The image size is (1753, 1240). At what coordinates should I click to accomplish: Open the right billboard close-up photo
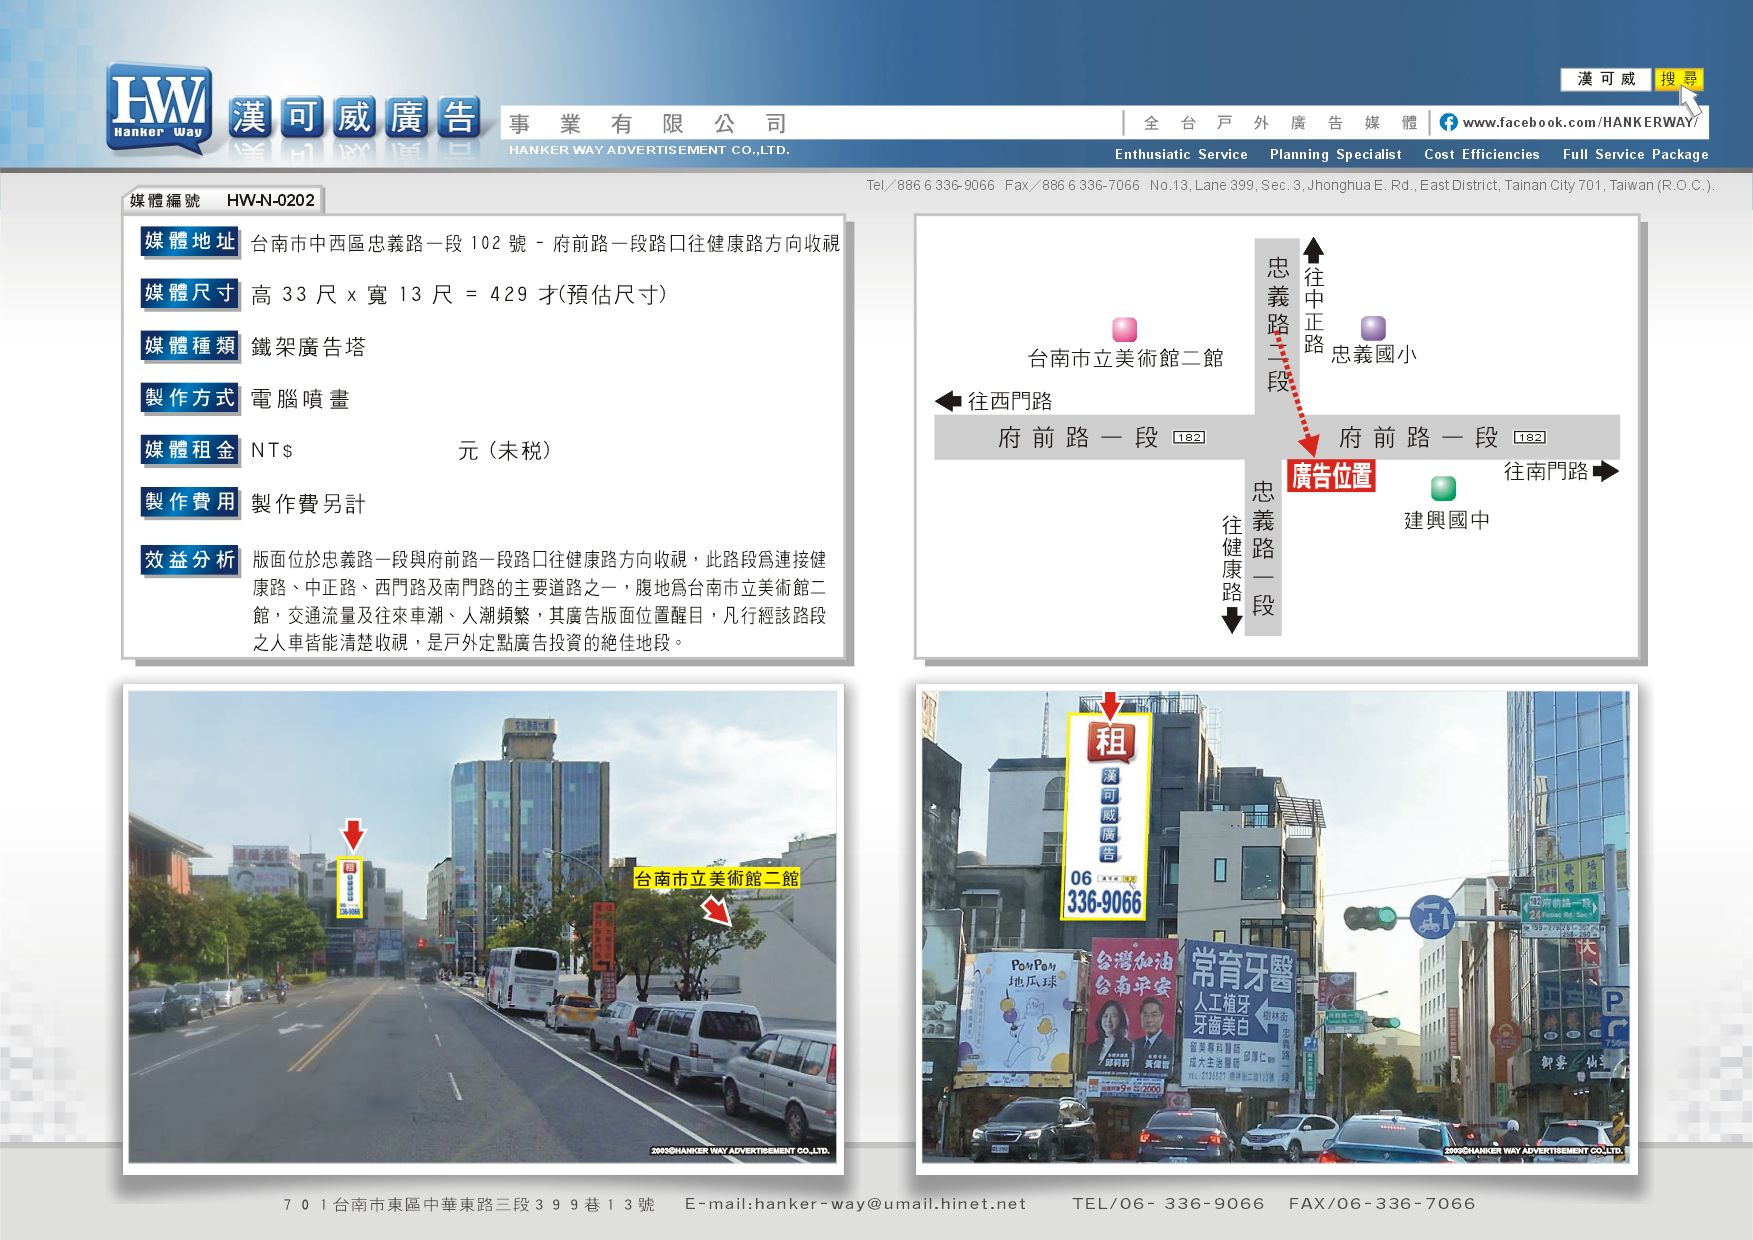pos(1276,927)
